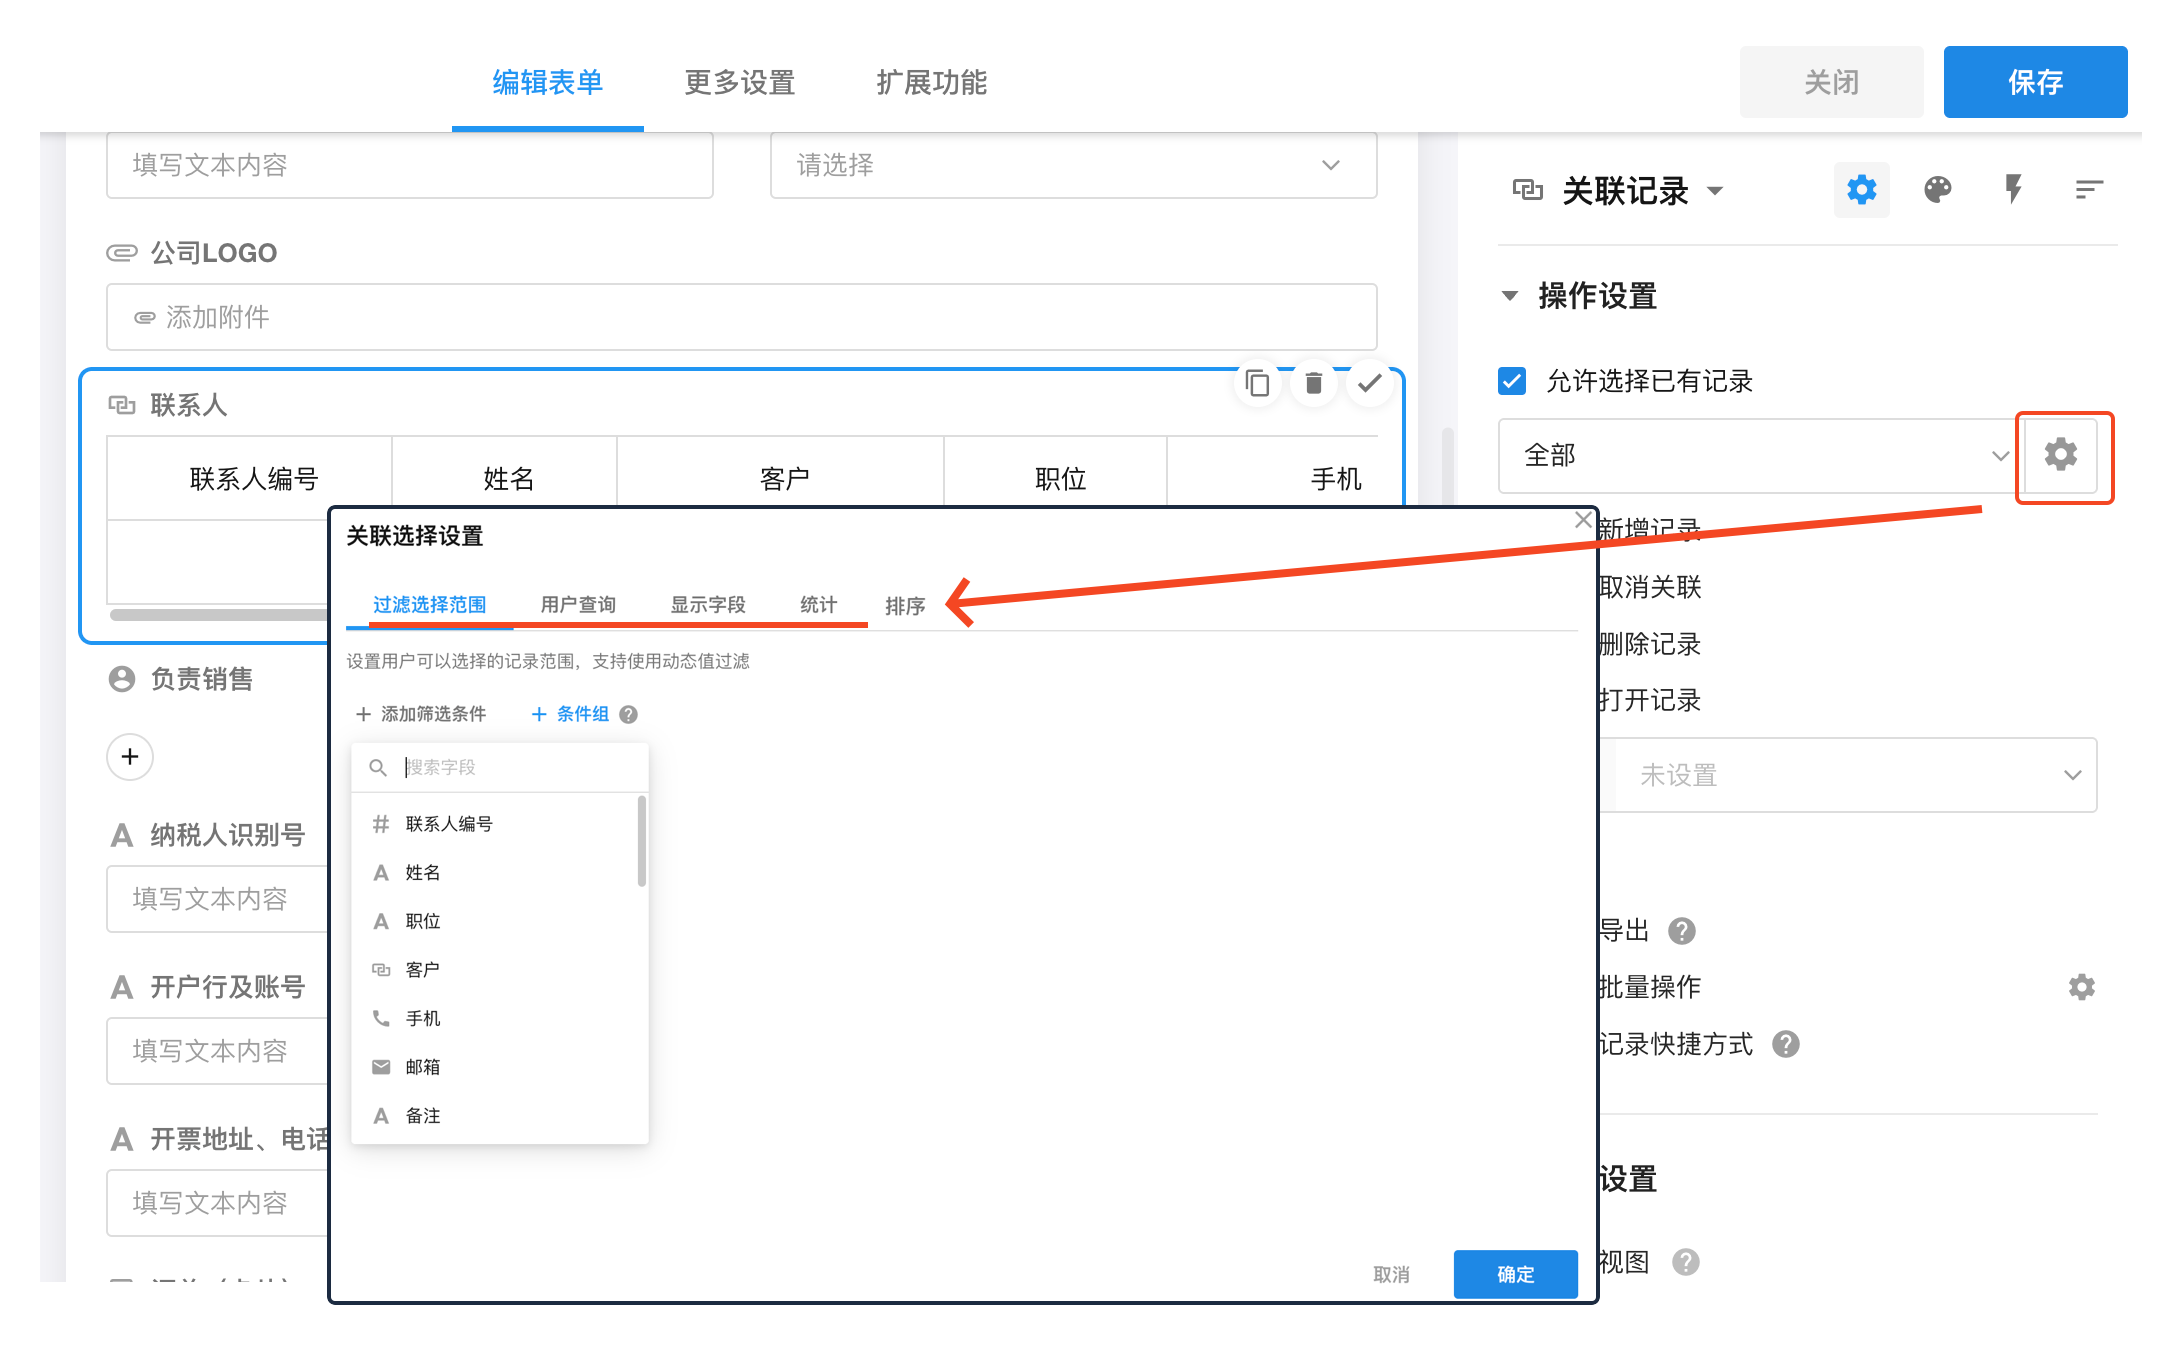Open the 排序 tab
This screenshot has height=1345, width=2182.
[905, 606]
